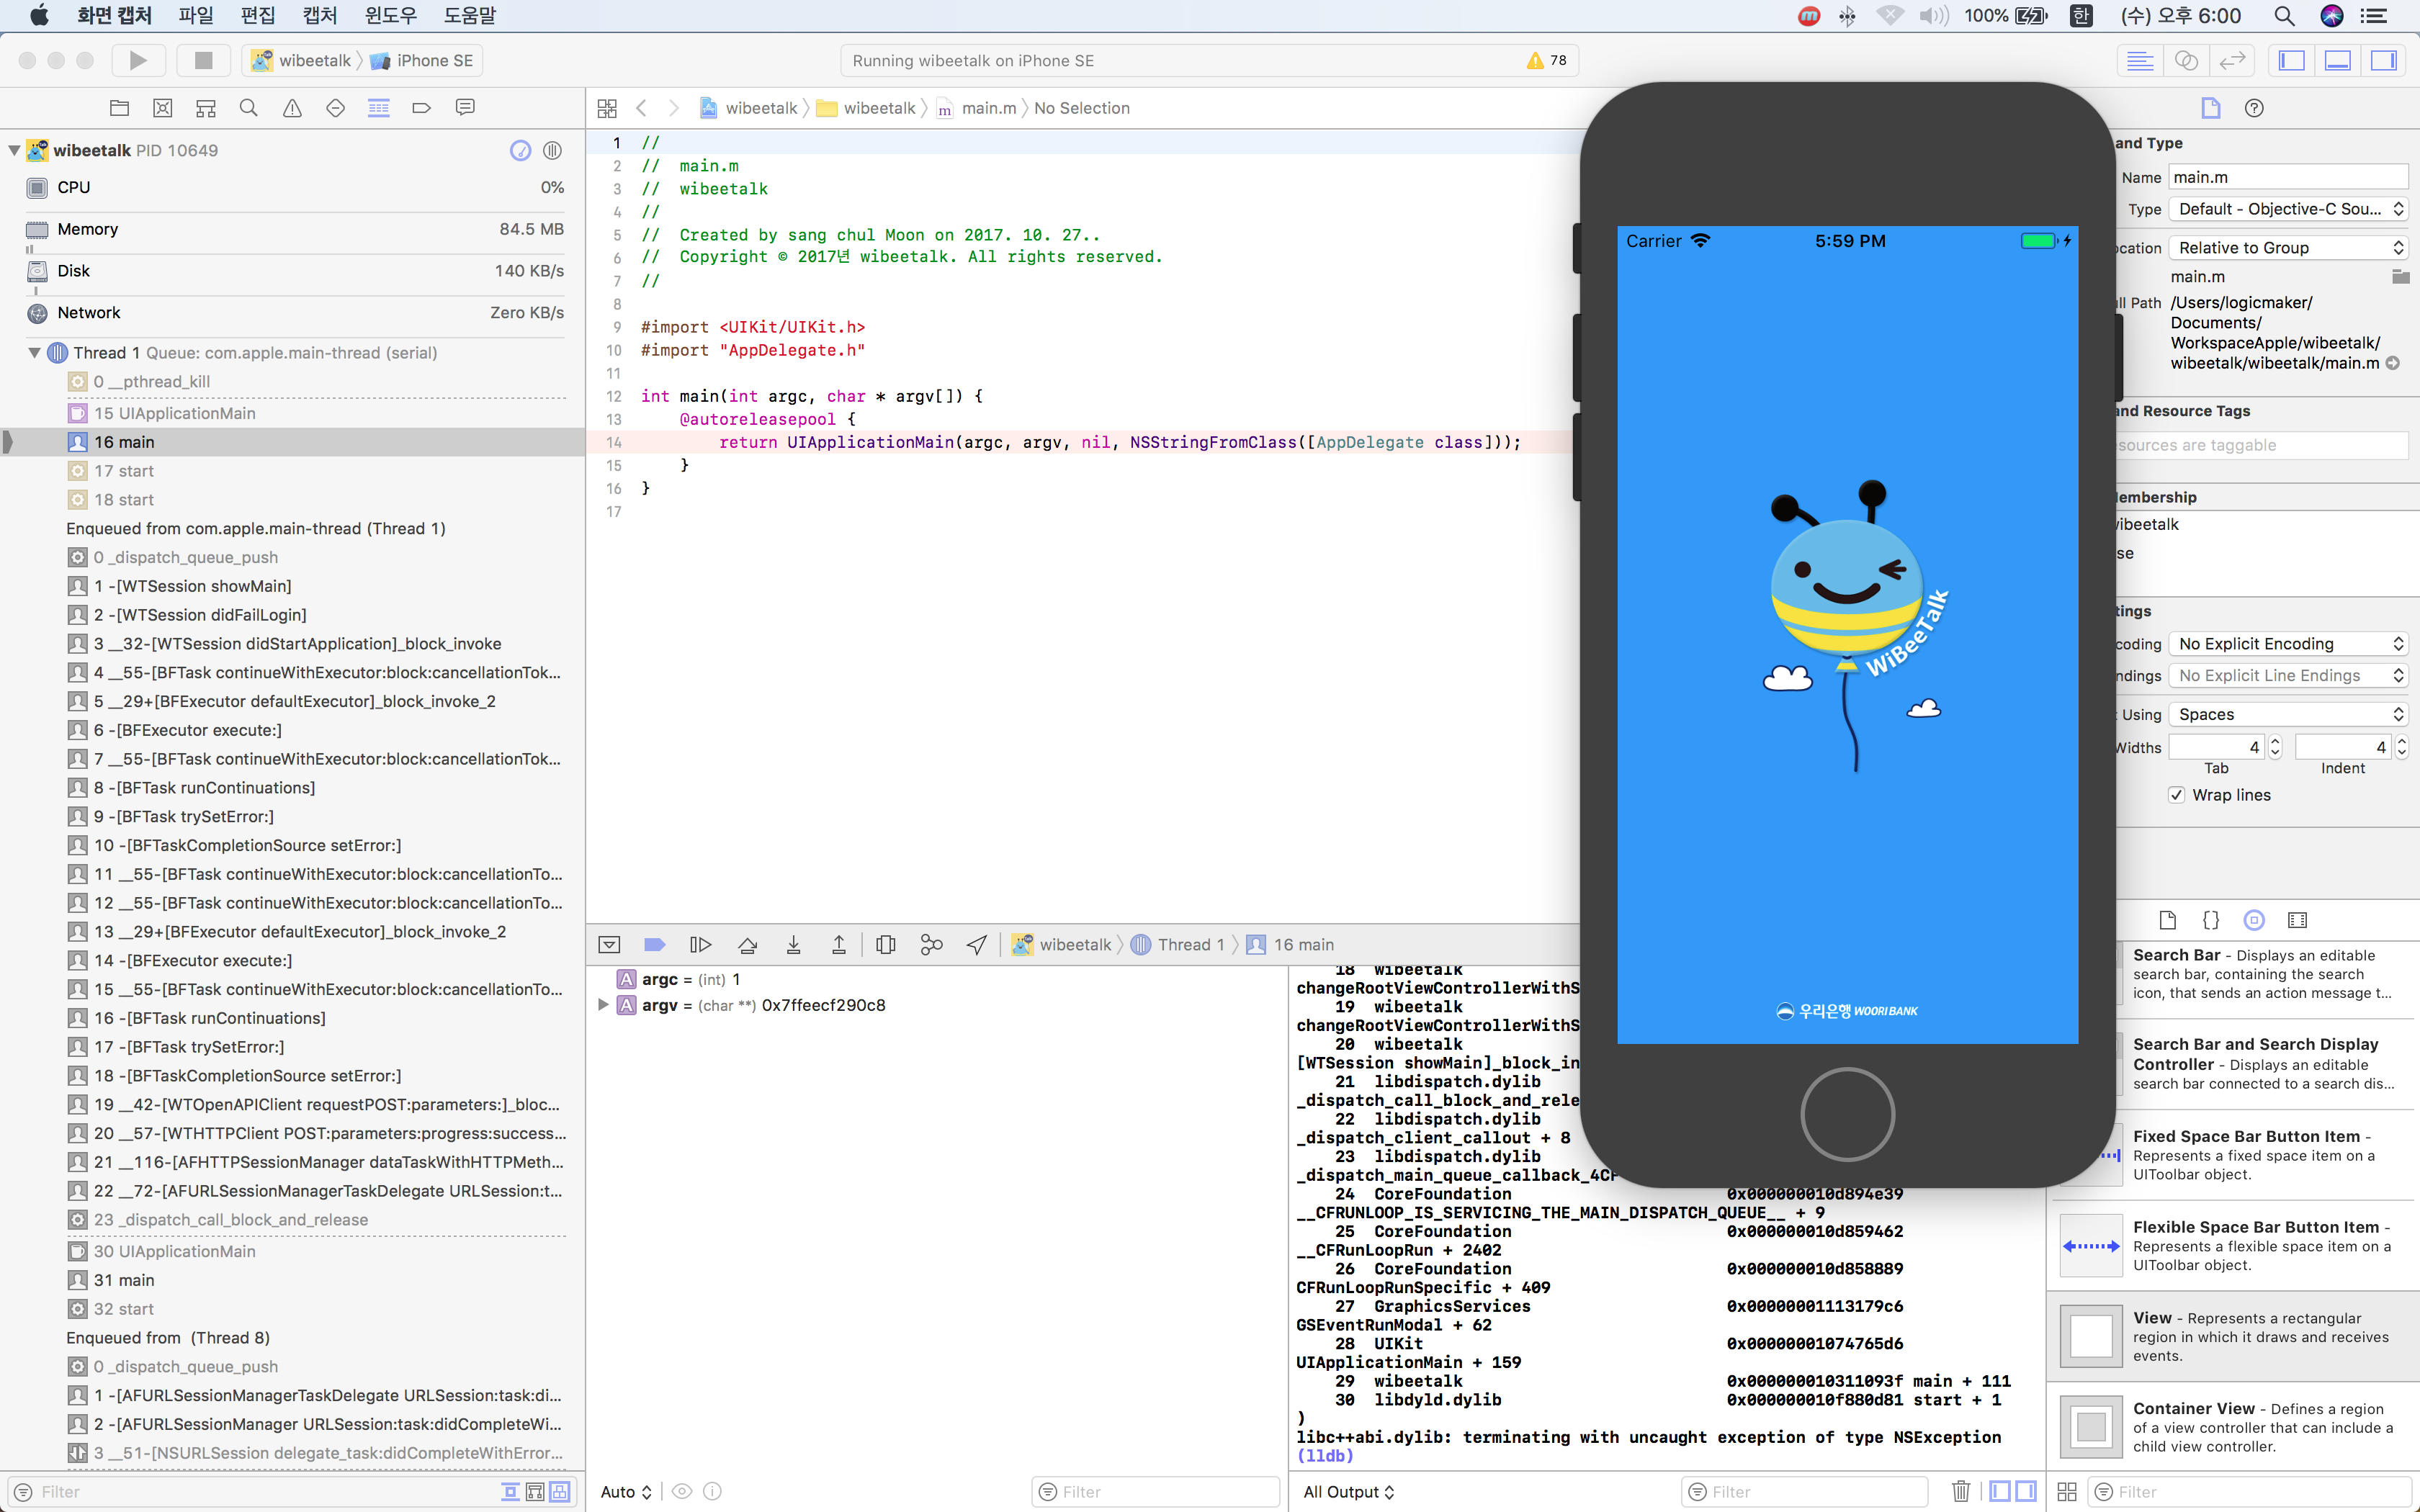The image size is (2420, 1512).
Task: Click the Step into debug button
Action: tap(793, 944)
